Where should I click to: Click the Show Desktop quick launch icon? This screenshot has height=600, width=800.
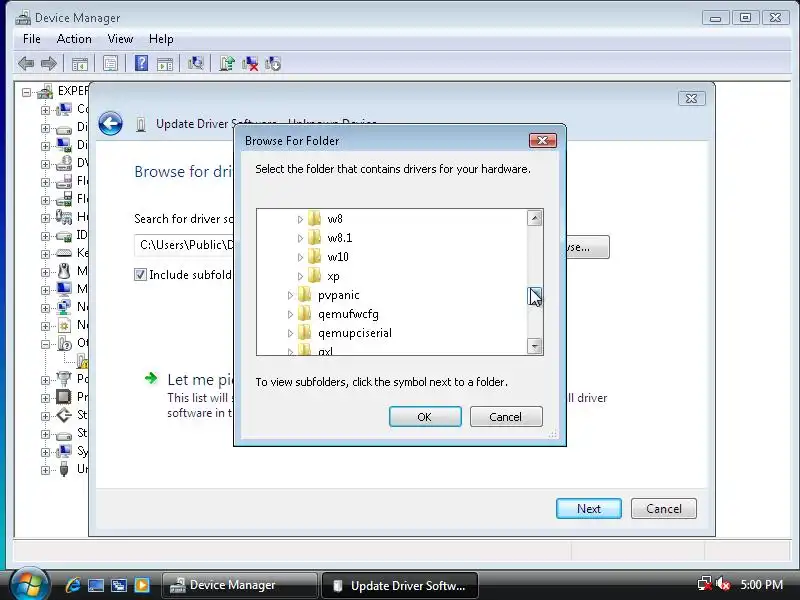tap(96, 585)
